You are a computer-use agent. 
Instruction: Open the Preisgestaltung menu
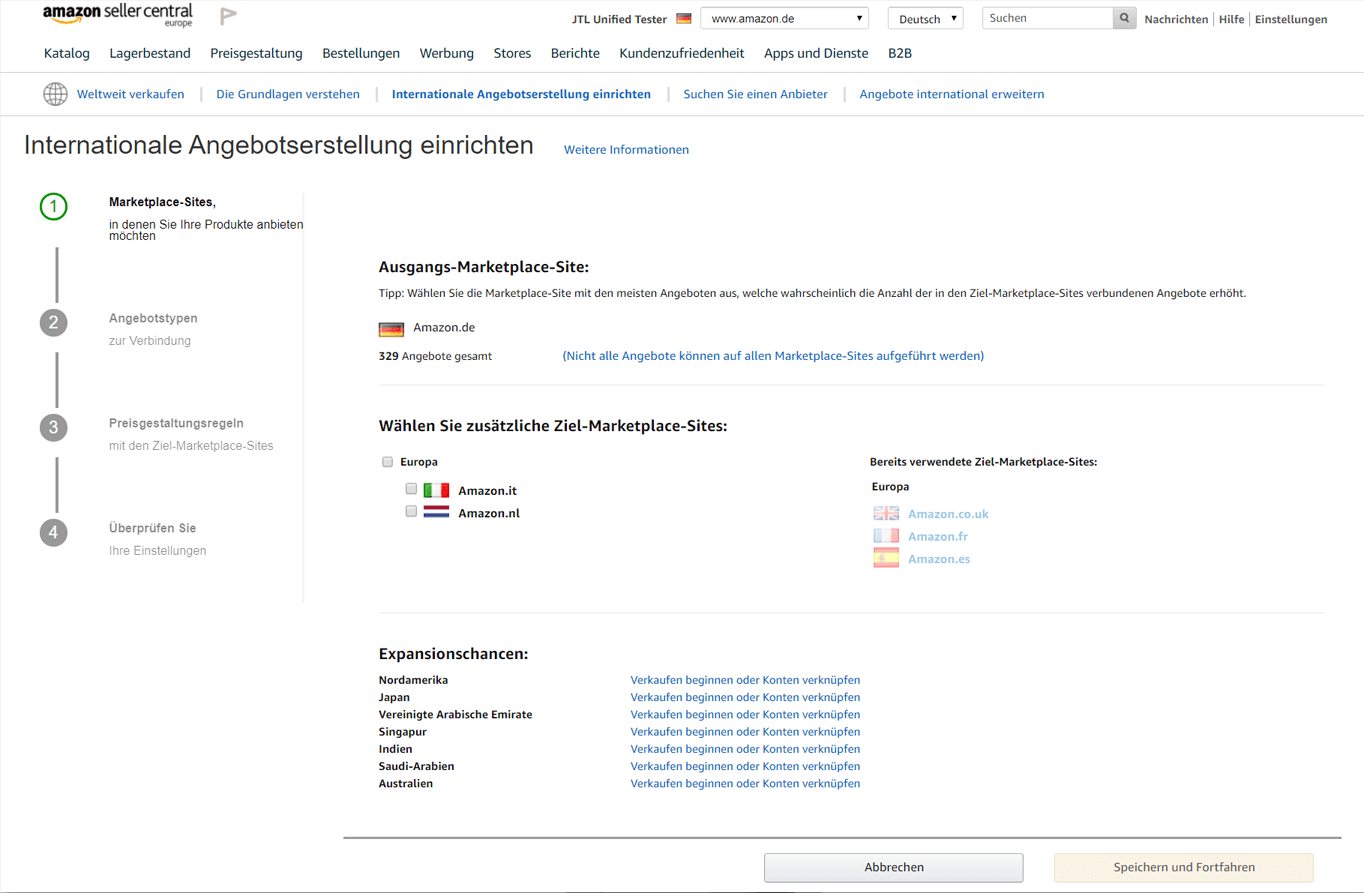click(x=257, y=53)
